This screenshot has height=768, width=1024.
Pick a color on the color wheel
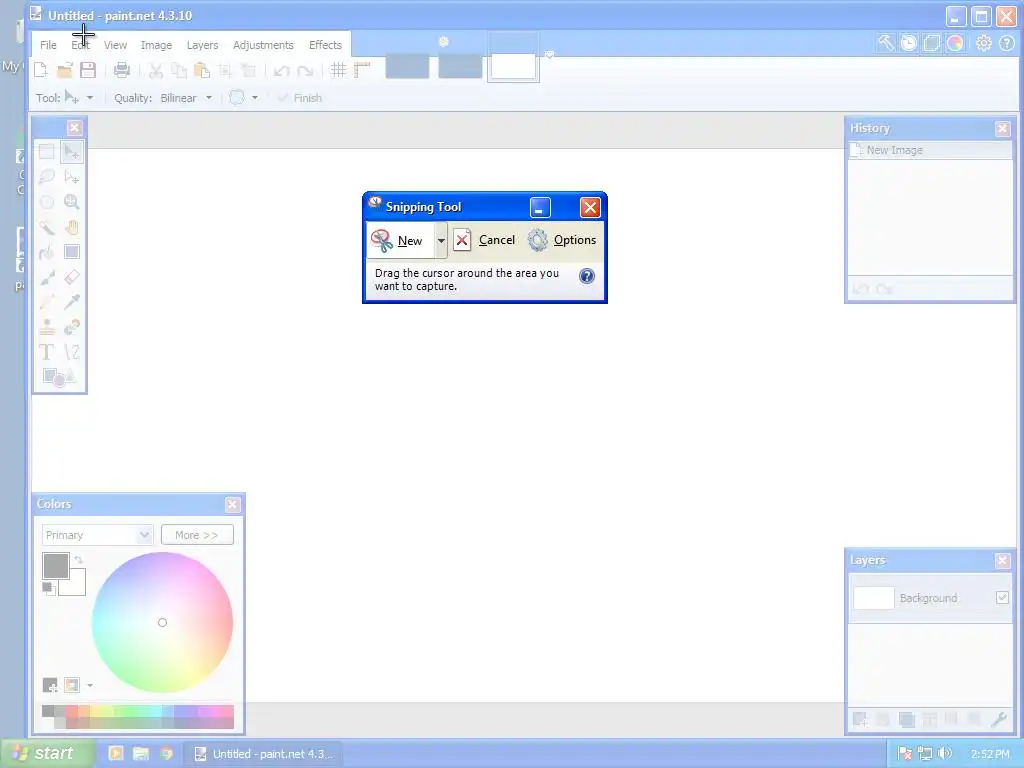point(163,622)
